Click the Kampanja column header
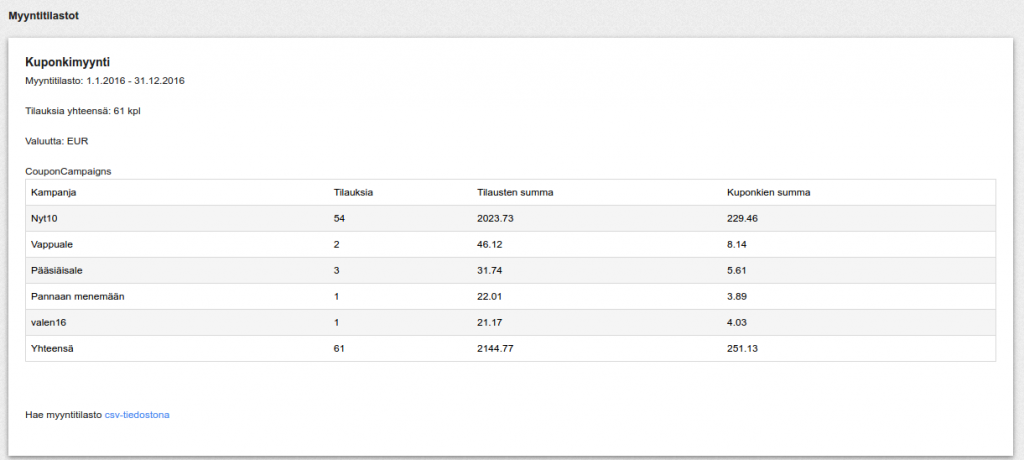 tap(54, 193)
